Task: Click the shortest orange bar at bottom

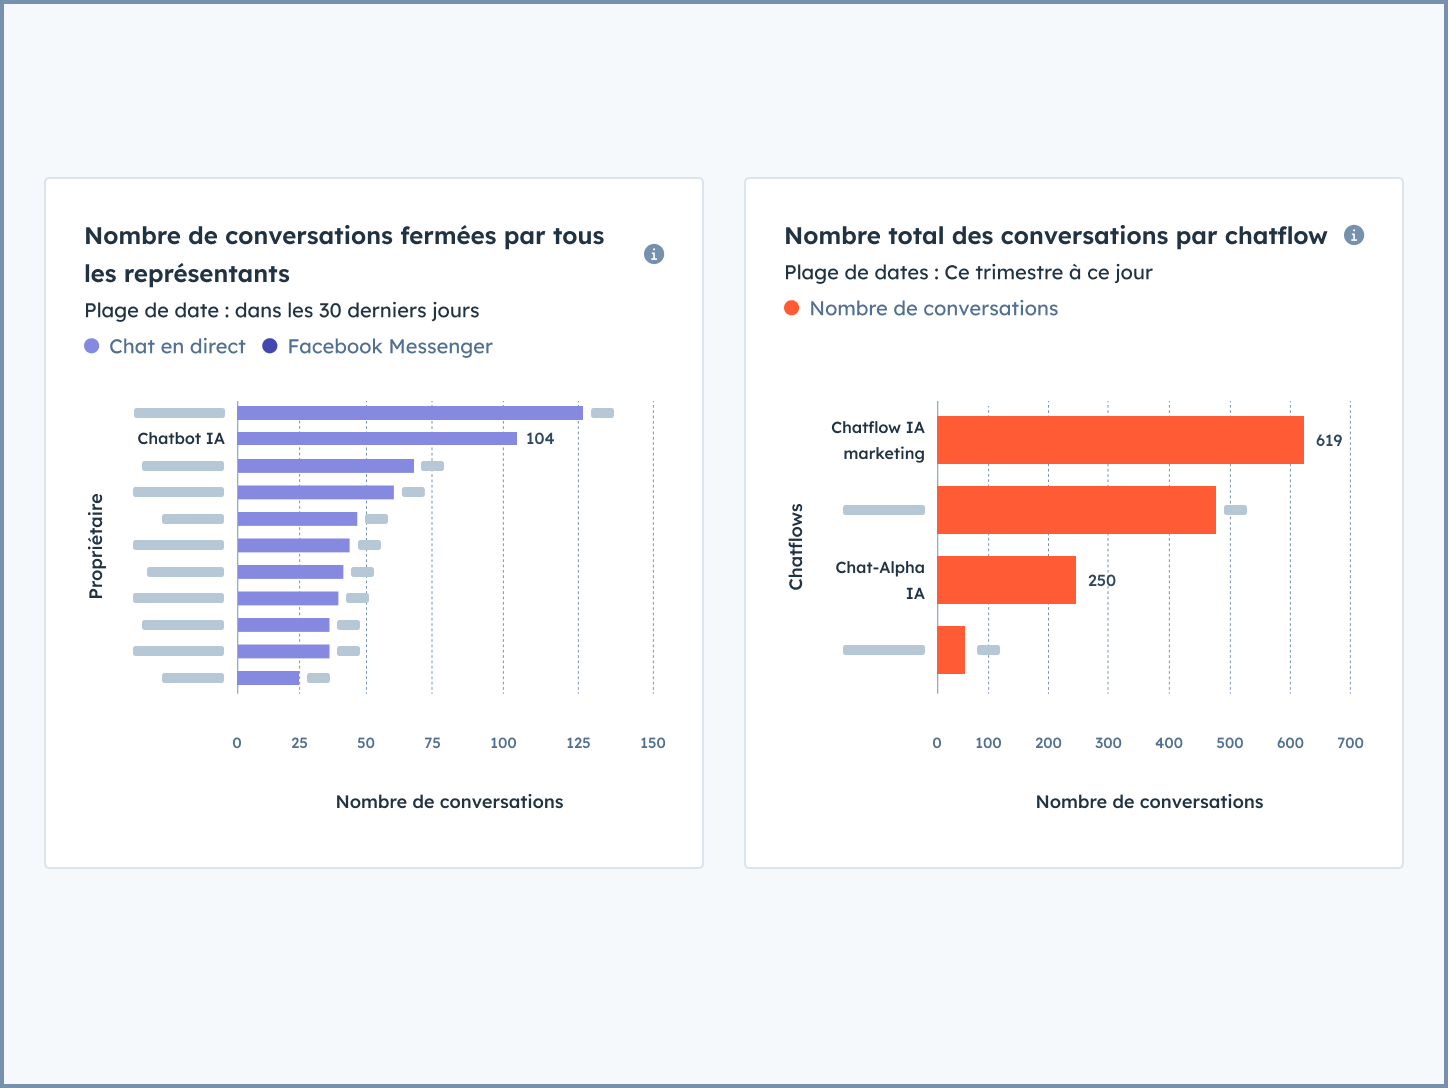Action: (951, 650)
